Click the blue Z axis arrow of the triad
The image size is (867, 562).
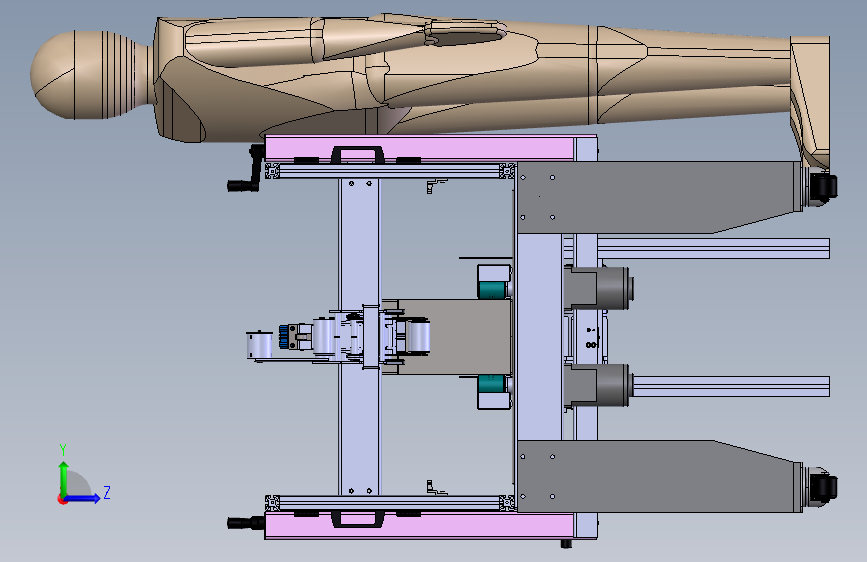[83, 498]
